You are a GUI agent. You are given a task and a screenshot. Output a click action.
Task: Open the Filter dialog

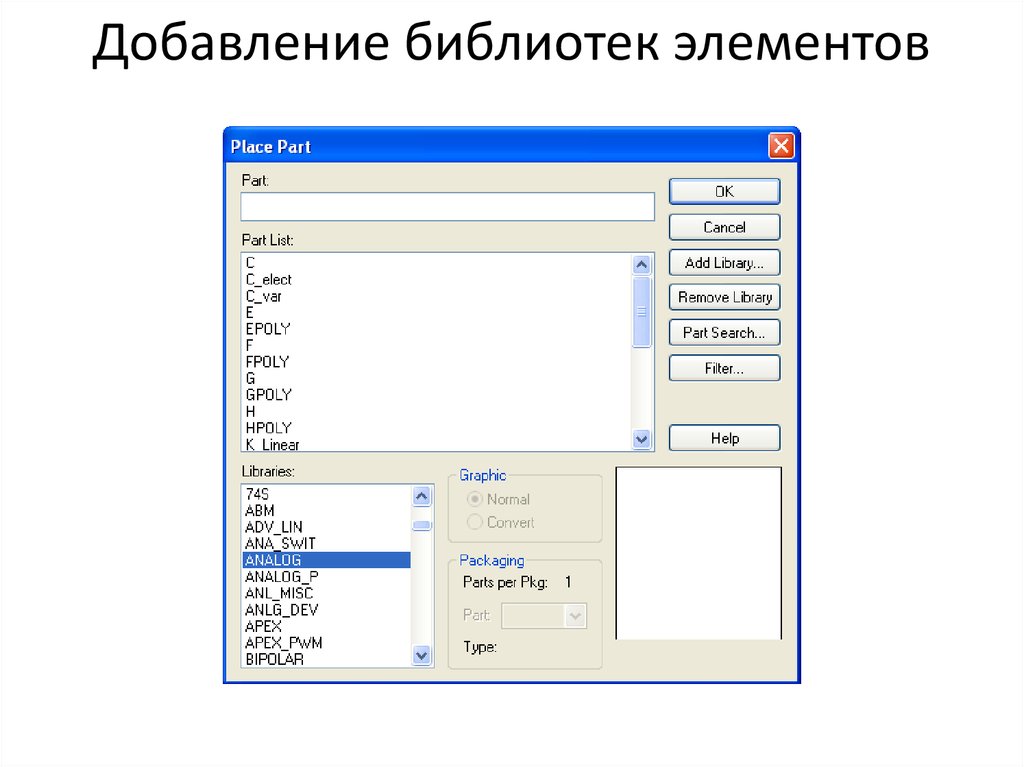pyautogui.click(x=724, y=368)
